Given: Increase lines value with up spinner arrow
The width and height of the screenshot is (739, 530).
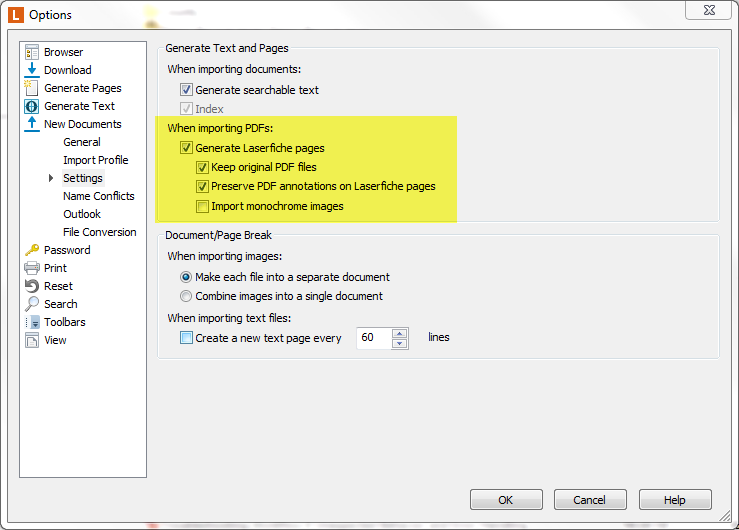Looking at the screenshot, I should point(400,334).
